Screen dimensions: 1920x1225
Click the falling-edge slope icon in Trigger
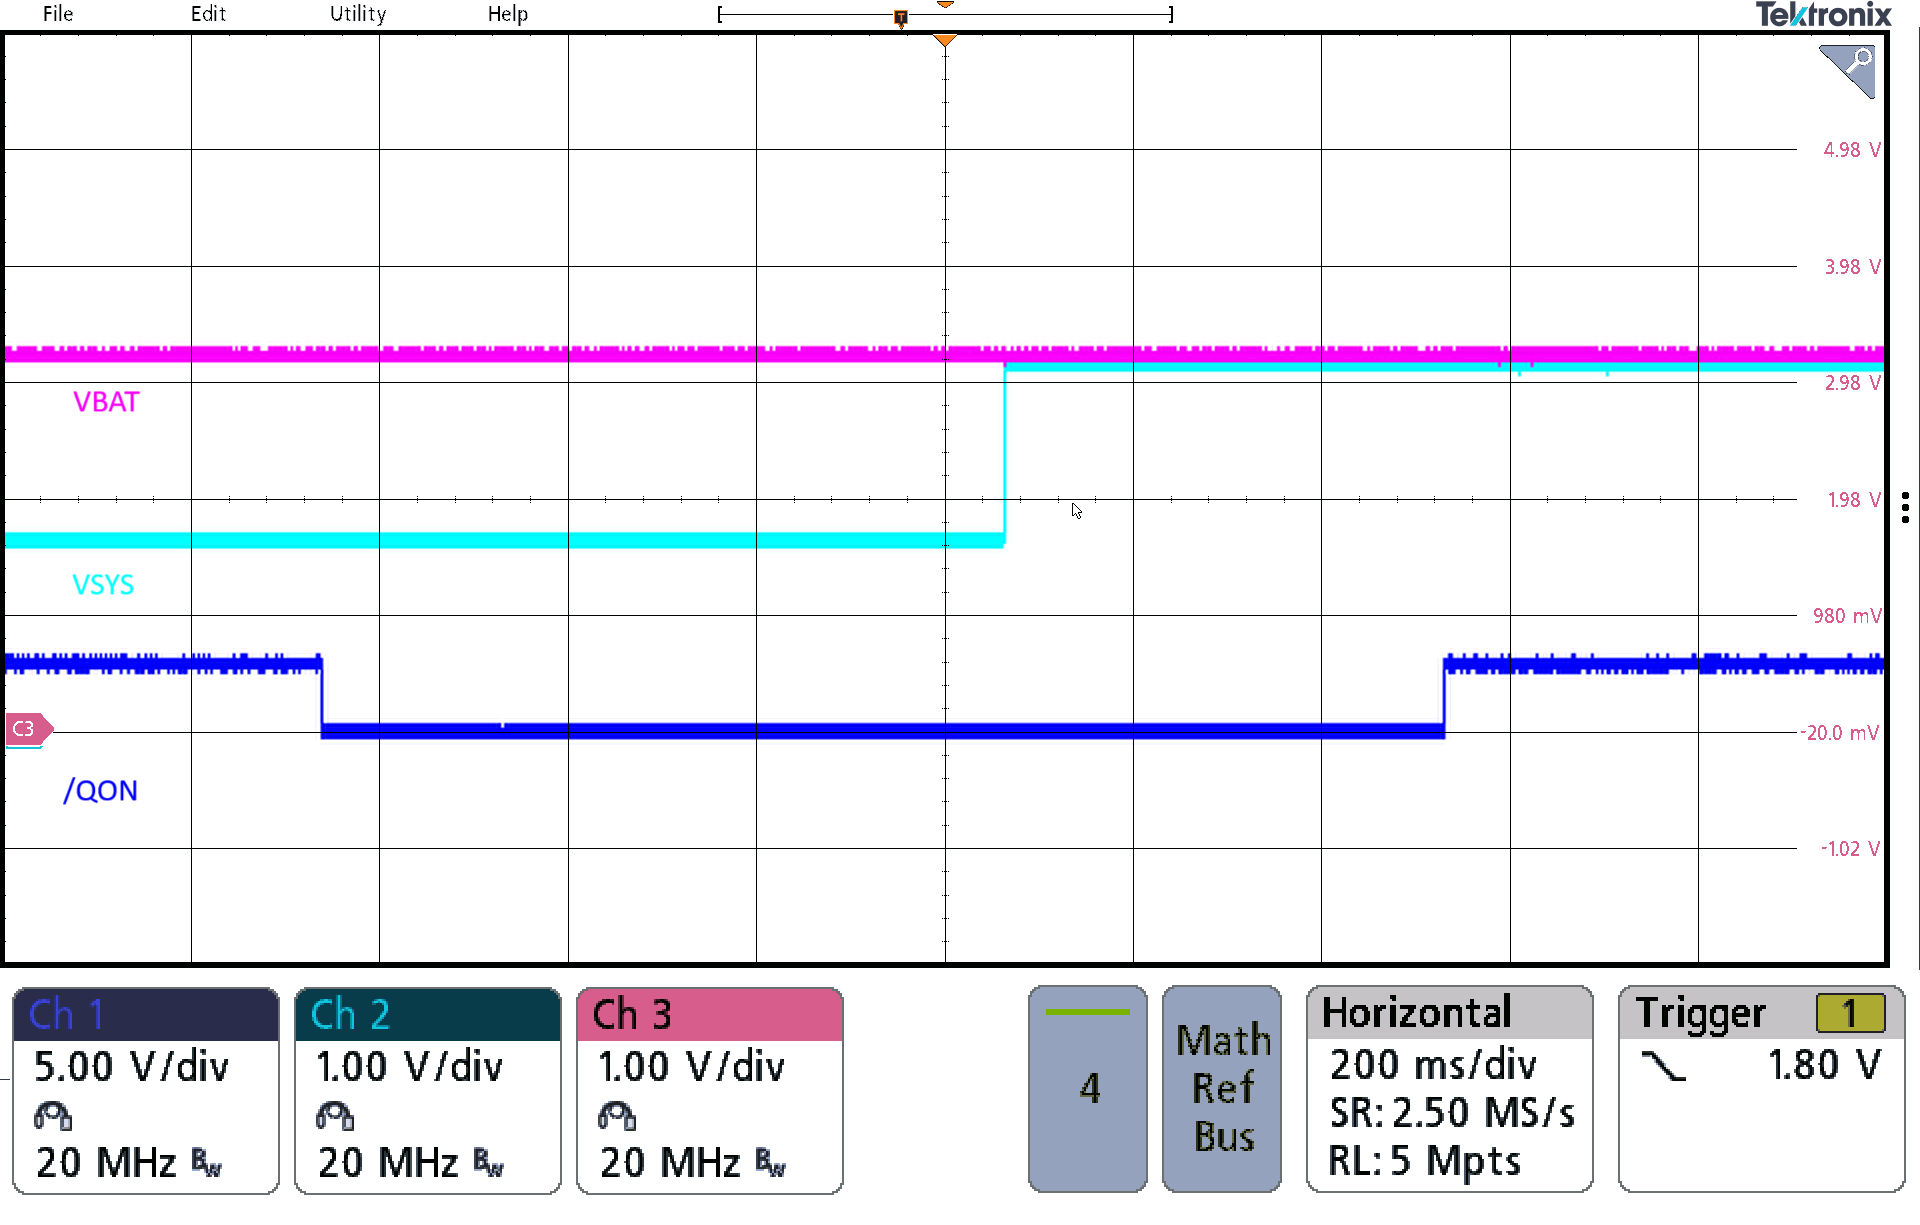click(x=1664, y=1066)
